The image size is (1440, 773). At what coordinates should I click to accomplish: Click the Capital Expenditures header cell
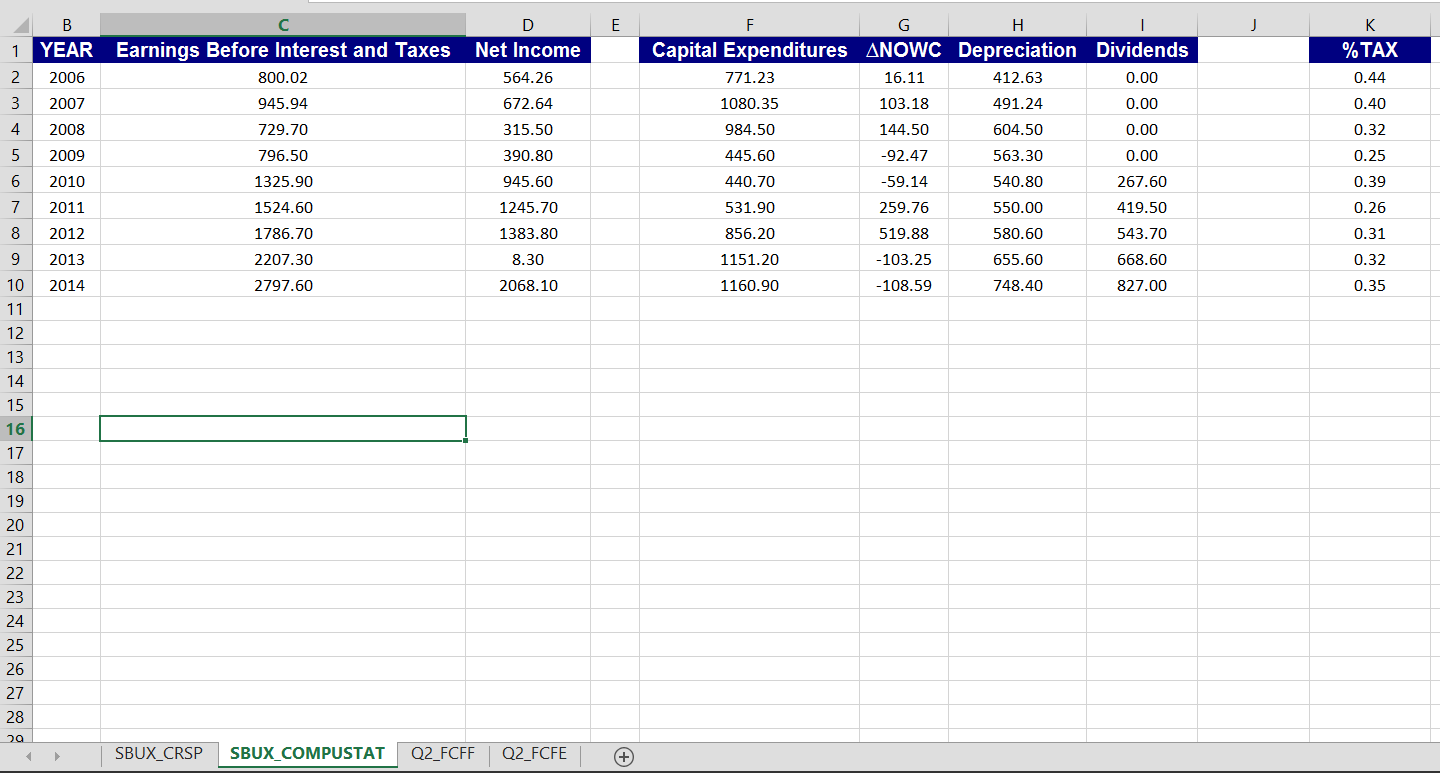coord(749,50)
